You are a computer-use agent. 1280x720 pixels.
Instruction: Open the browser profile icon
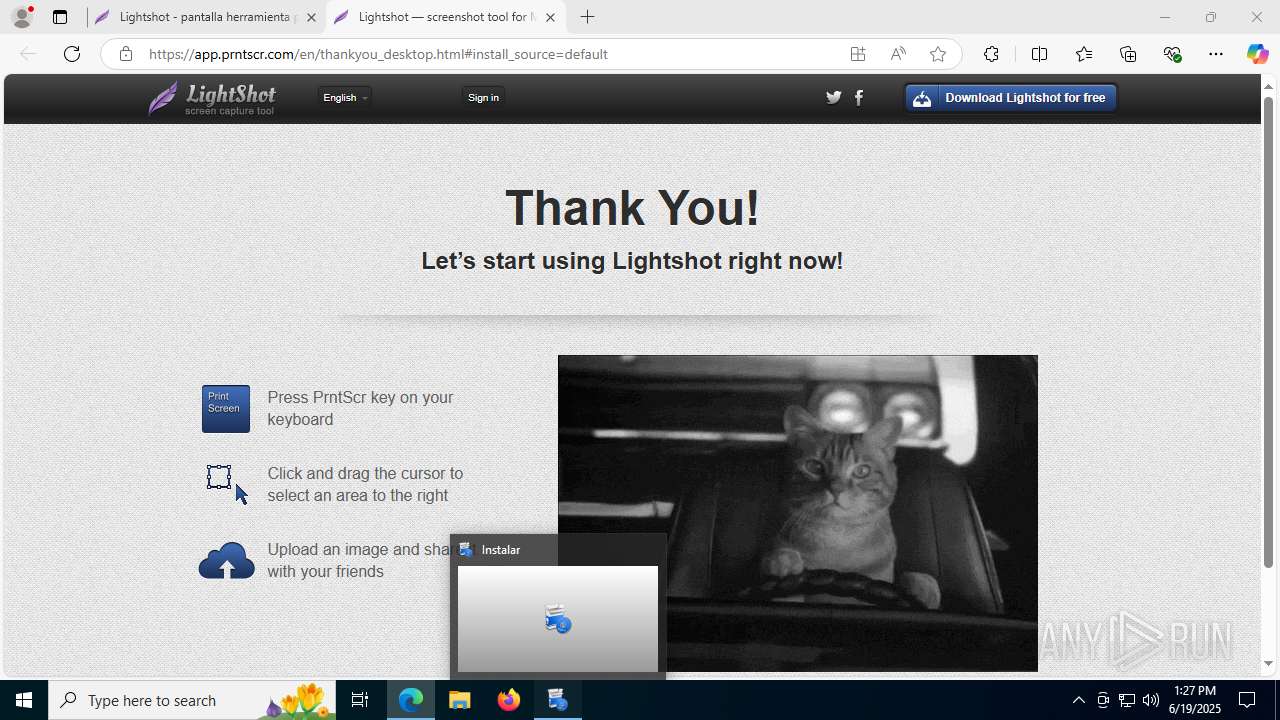point(22,17)
